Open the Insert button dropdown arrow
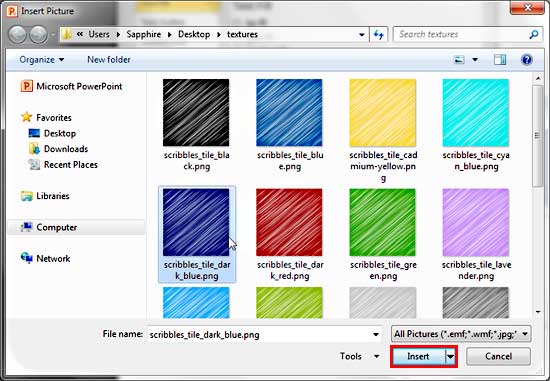 click(450, 357)
